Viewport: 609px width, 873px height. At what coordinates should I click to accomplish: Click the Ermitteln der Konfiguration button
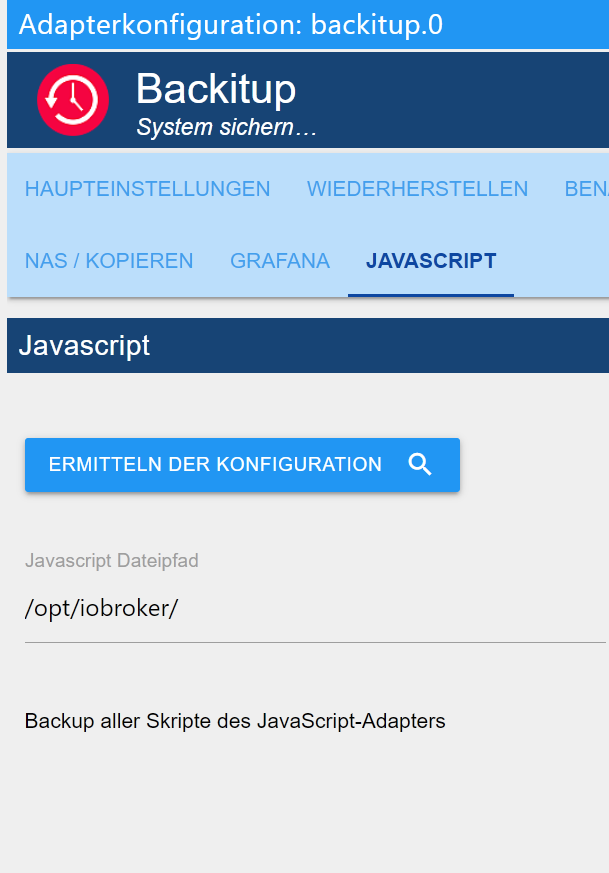[x=242, y=465]
